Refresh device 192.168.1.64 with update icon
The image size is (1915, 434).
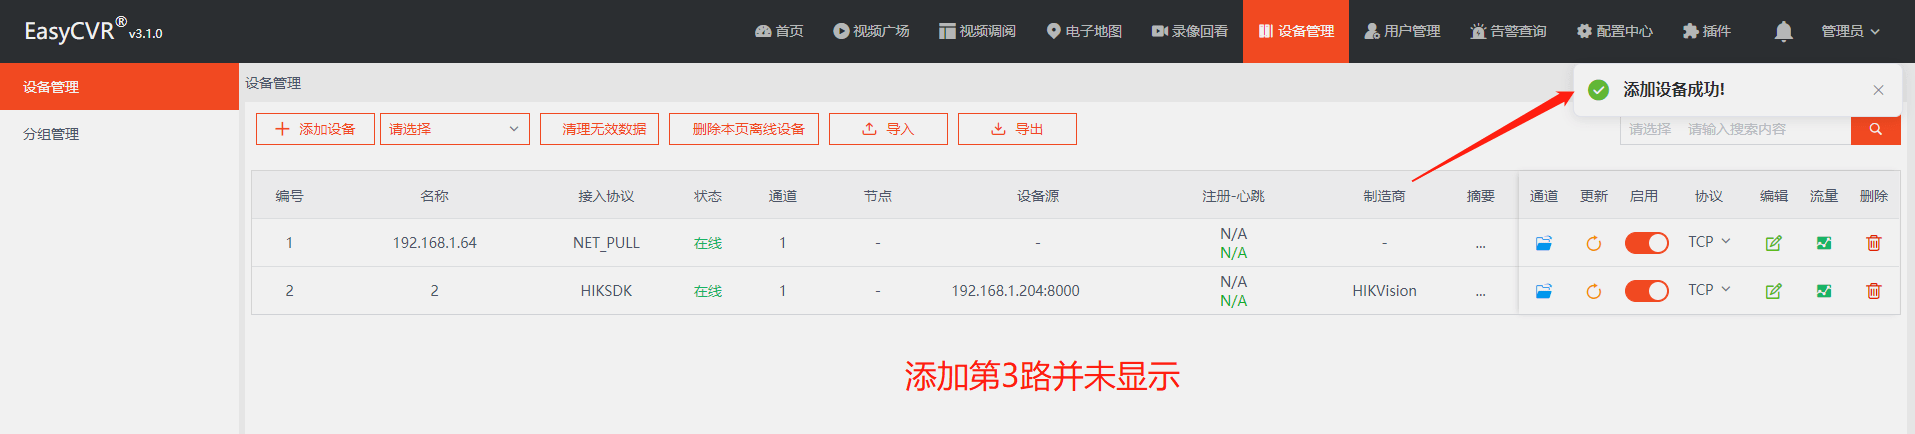pos(1593,243)
